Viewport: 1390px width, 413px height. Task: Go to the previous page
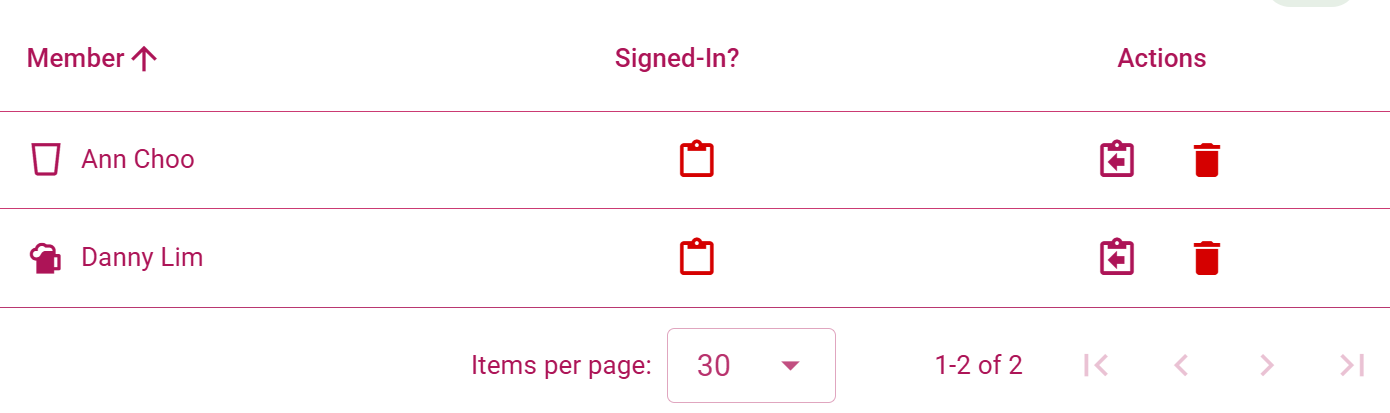click(1181, 365)
